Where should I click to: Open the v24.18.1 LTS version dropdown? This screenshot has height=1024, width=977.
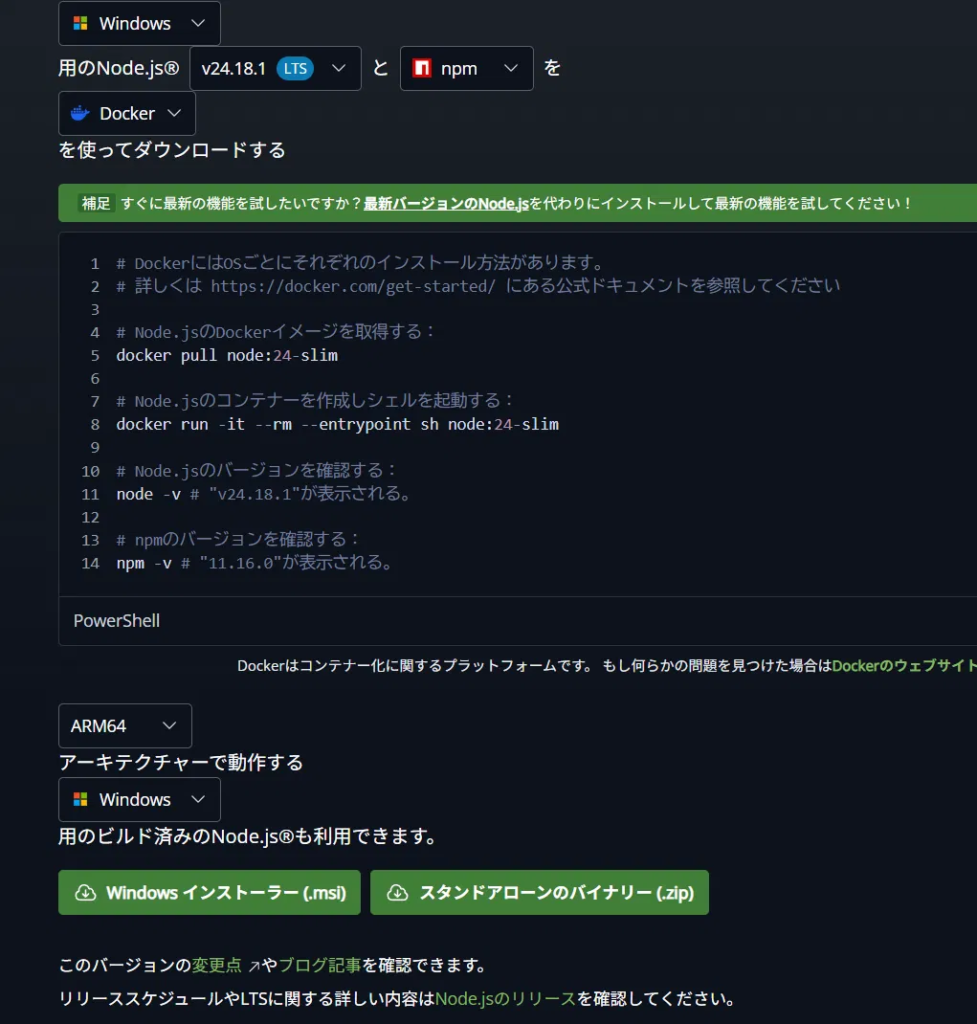click(275, 69)
